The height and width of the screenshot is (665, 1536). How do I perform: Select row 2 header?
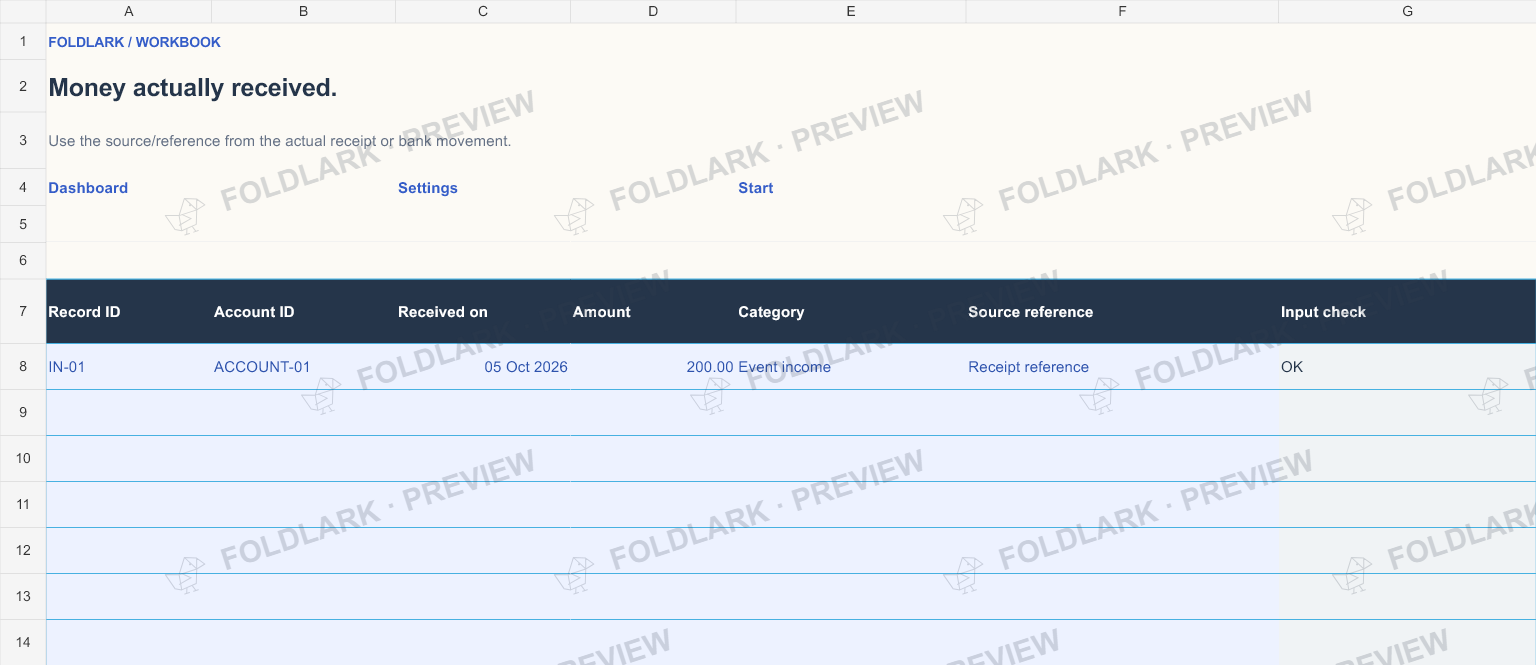23,86
